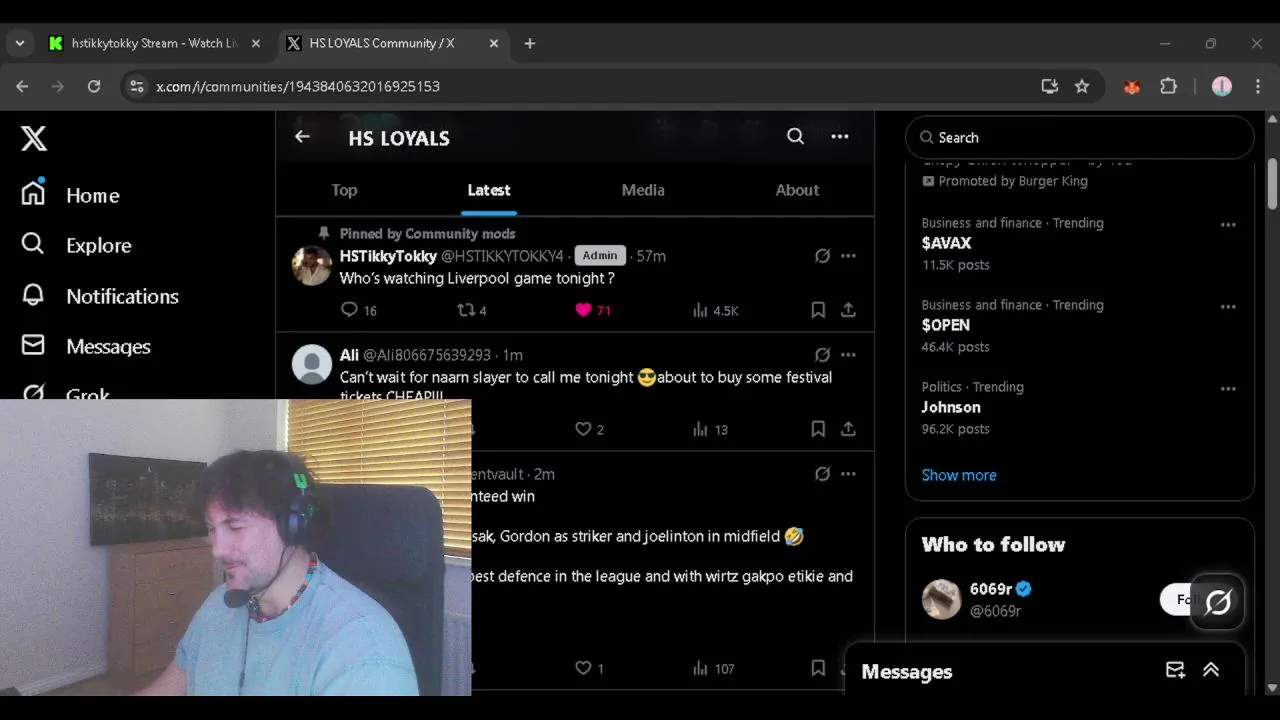
Task: Open HSTikkyTokky username link
Action: pos(388,256)
